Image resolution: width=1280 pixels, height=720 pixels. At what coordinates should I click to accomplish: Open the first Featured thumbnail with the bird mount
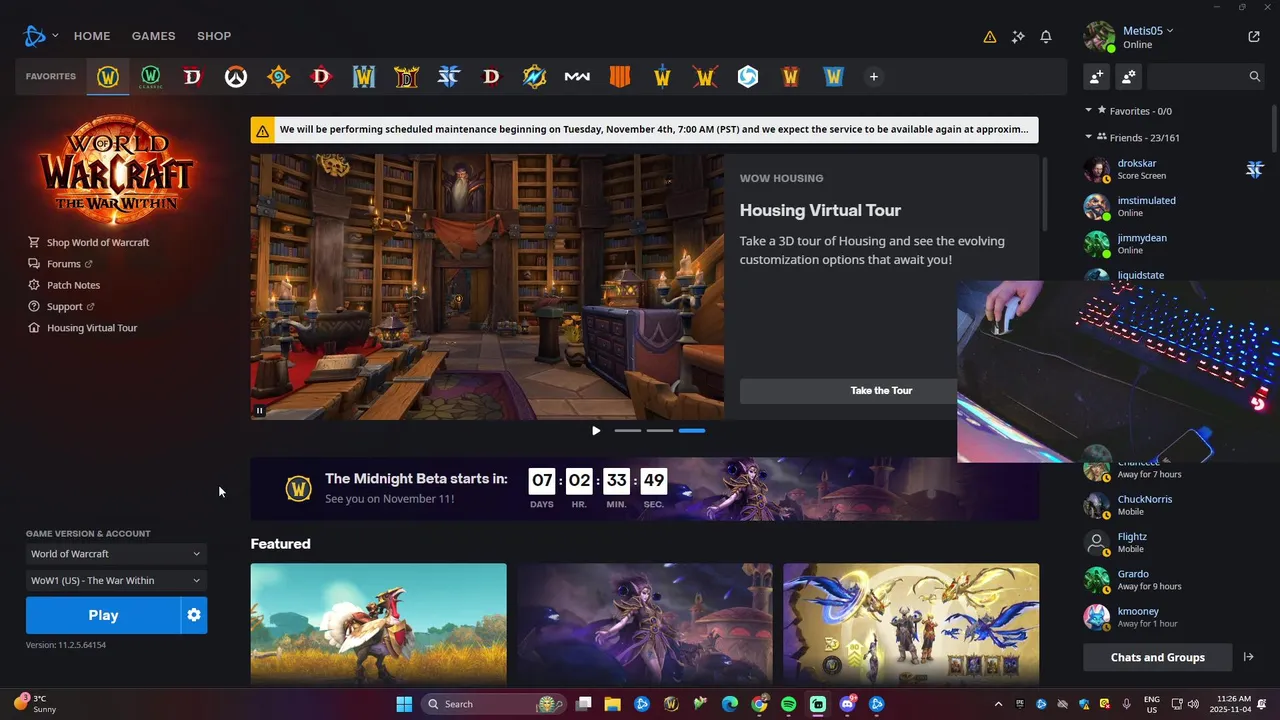click(x=378, y=624)
